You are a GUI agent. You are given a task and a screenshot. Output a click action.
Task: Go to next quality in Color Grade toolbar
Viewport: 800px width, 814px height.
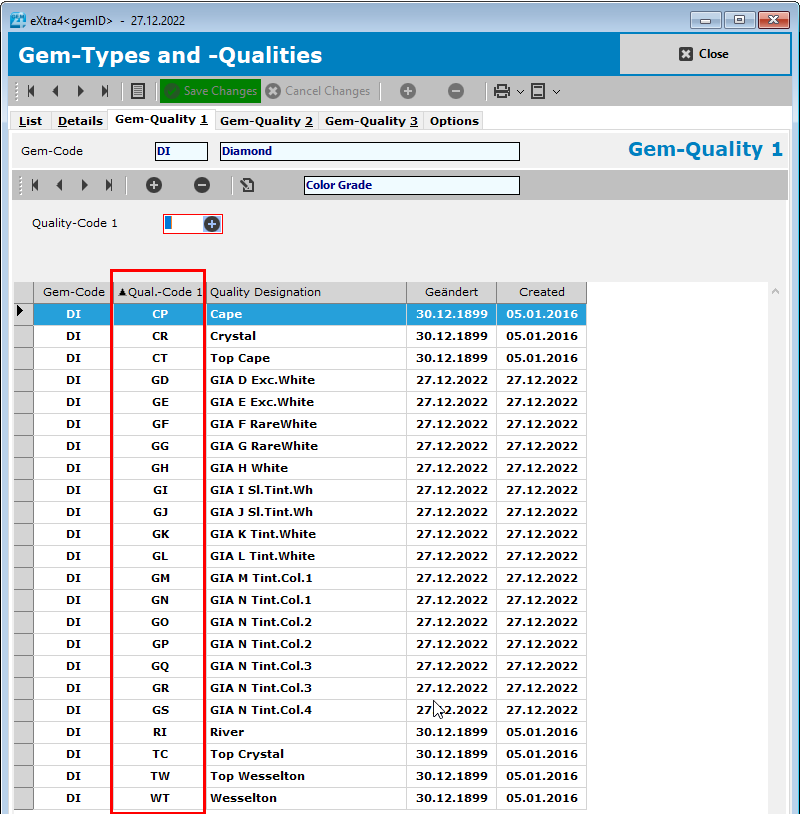click(x=84, y=185)
